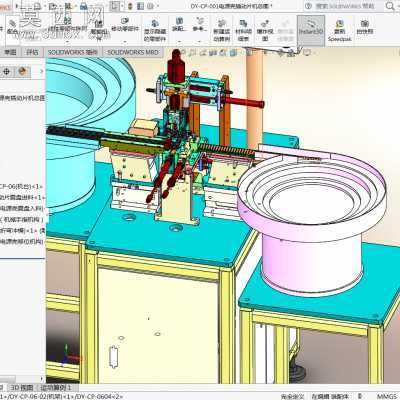Viewport: 400px width, 400px height.
Task: Save the document with Save icon
Action: click(68, 6)
